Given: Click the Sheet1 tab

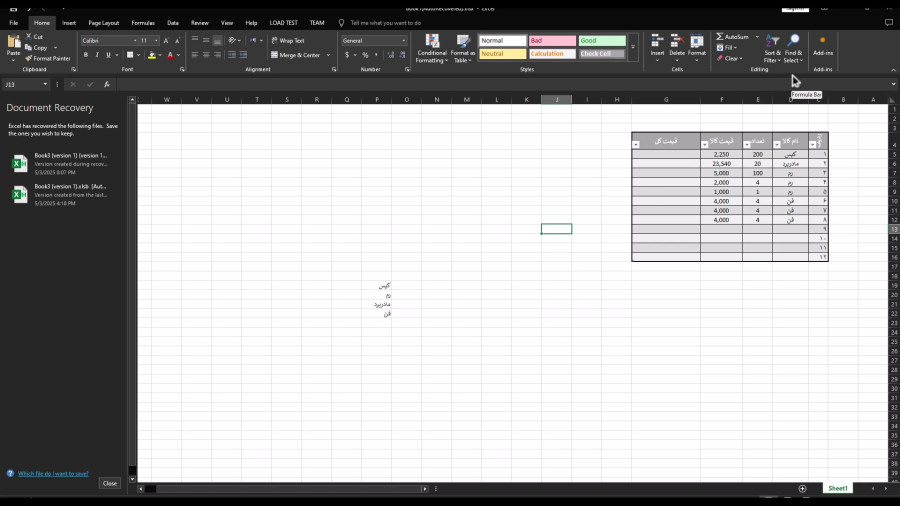Looking at the screenshot, I should tap(837, 488).
